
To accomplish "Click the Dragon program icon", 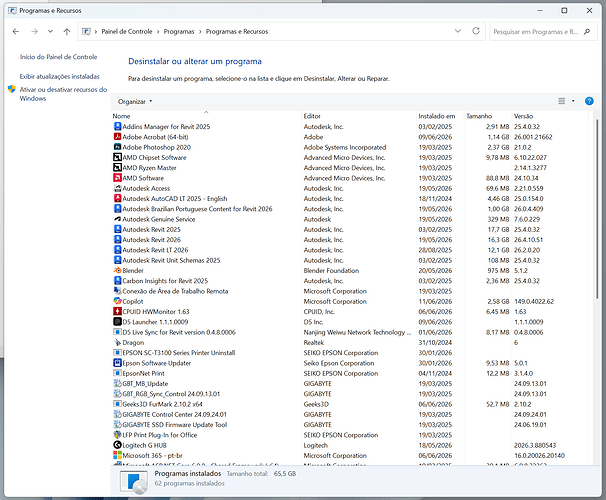I will (x=117, y=342).
